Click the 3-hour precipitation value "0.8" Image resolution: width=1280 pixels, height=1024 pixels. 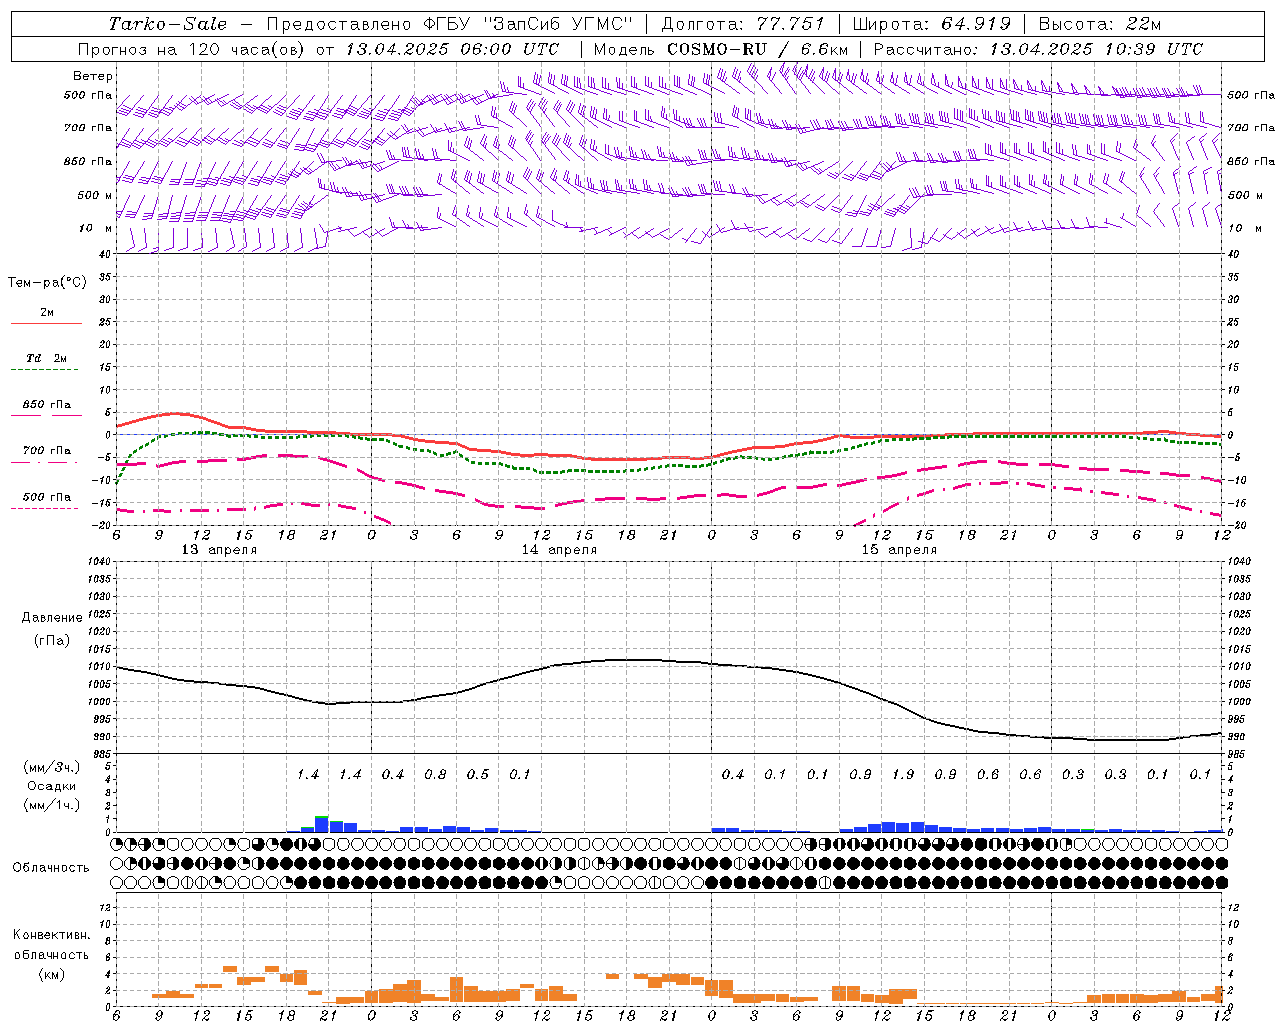click(x=435, y=775)
